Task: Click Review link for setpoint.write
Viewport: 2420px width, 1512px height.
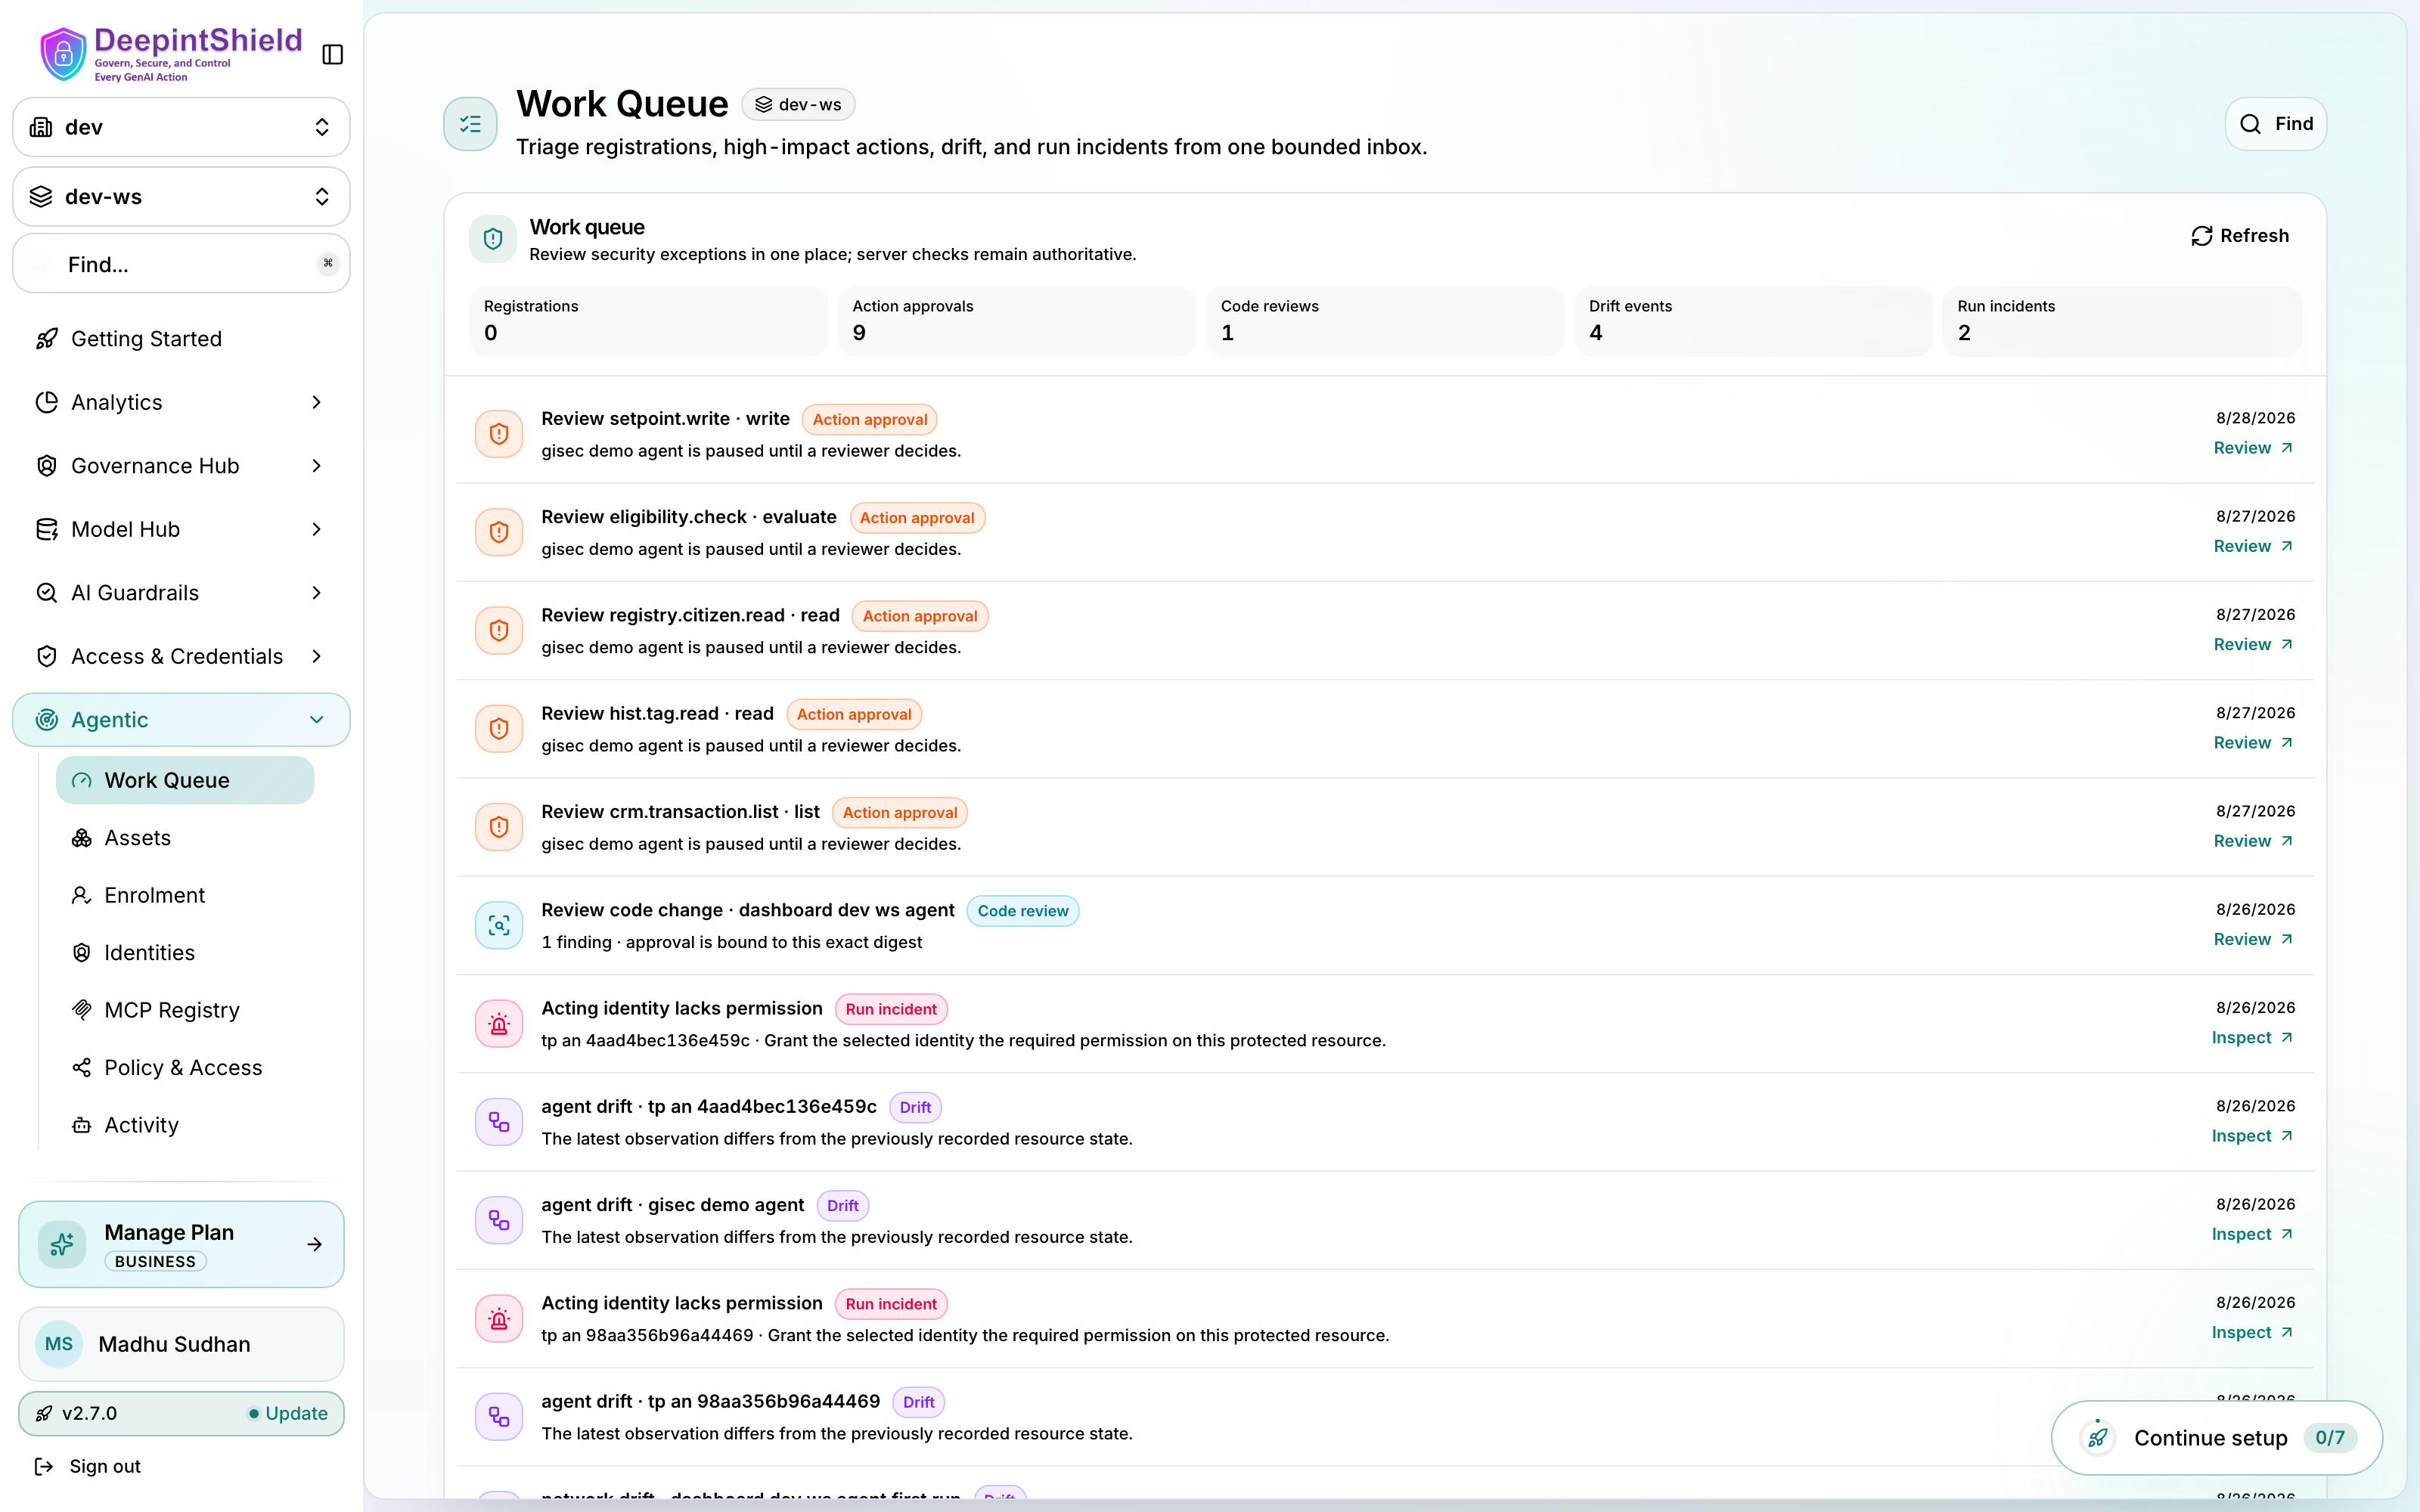Action: click(x=2253, y=448)
